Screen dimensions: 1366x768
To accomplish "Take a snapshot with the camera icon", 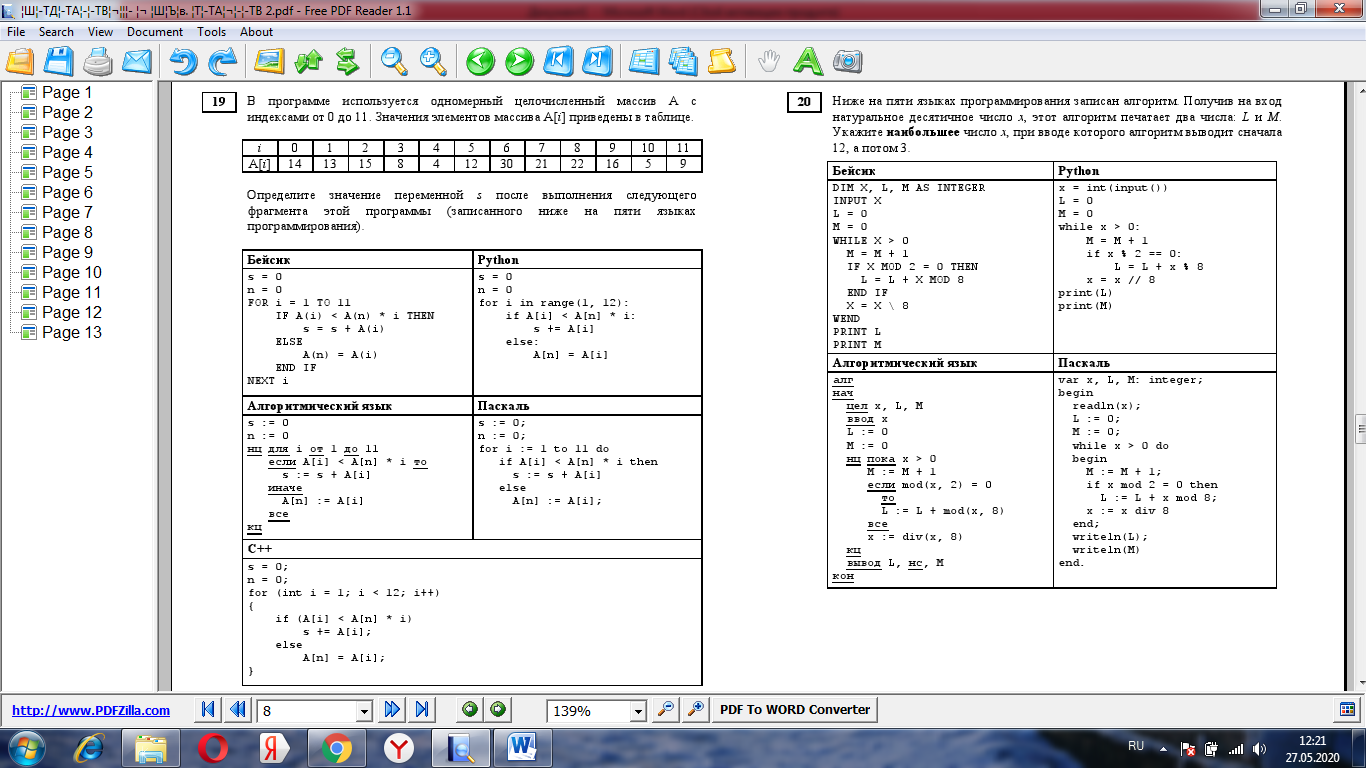I will [x=847, y=61].
